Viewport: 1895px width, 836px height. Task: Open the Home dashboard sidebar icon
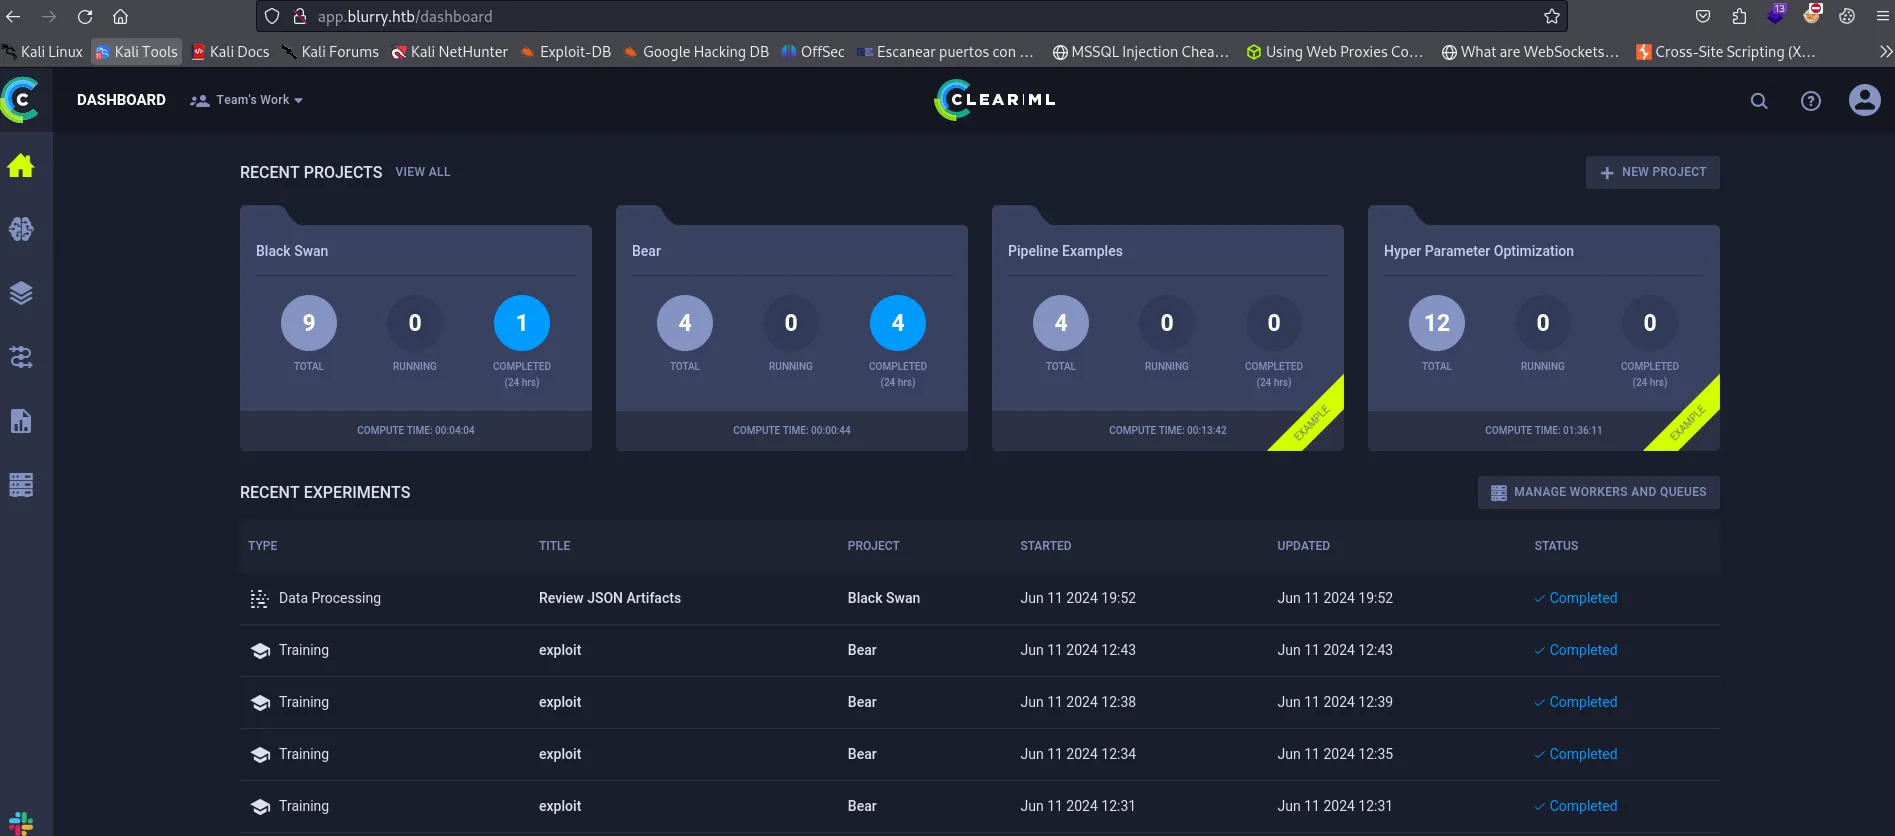pos(21,166)
